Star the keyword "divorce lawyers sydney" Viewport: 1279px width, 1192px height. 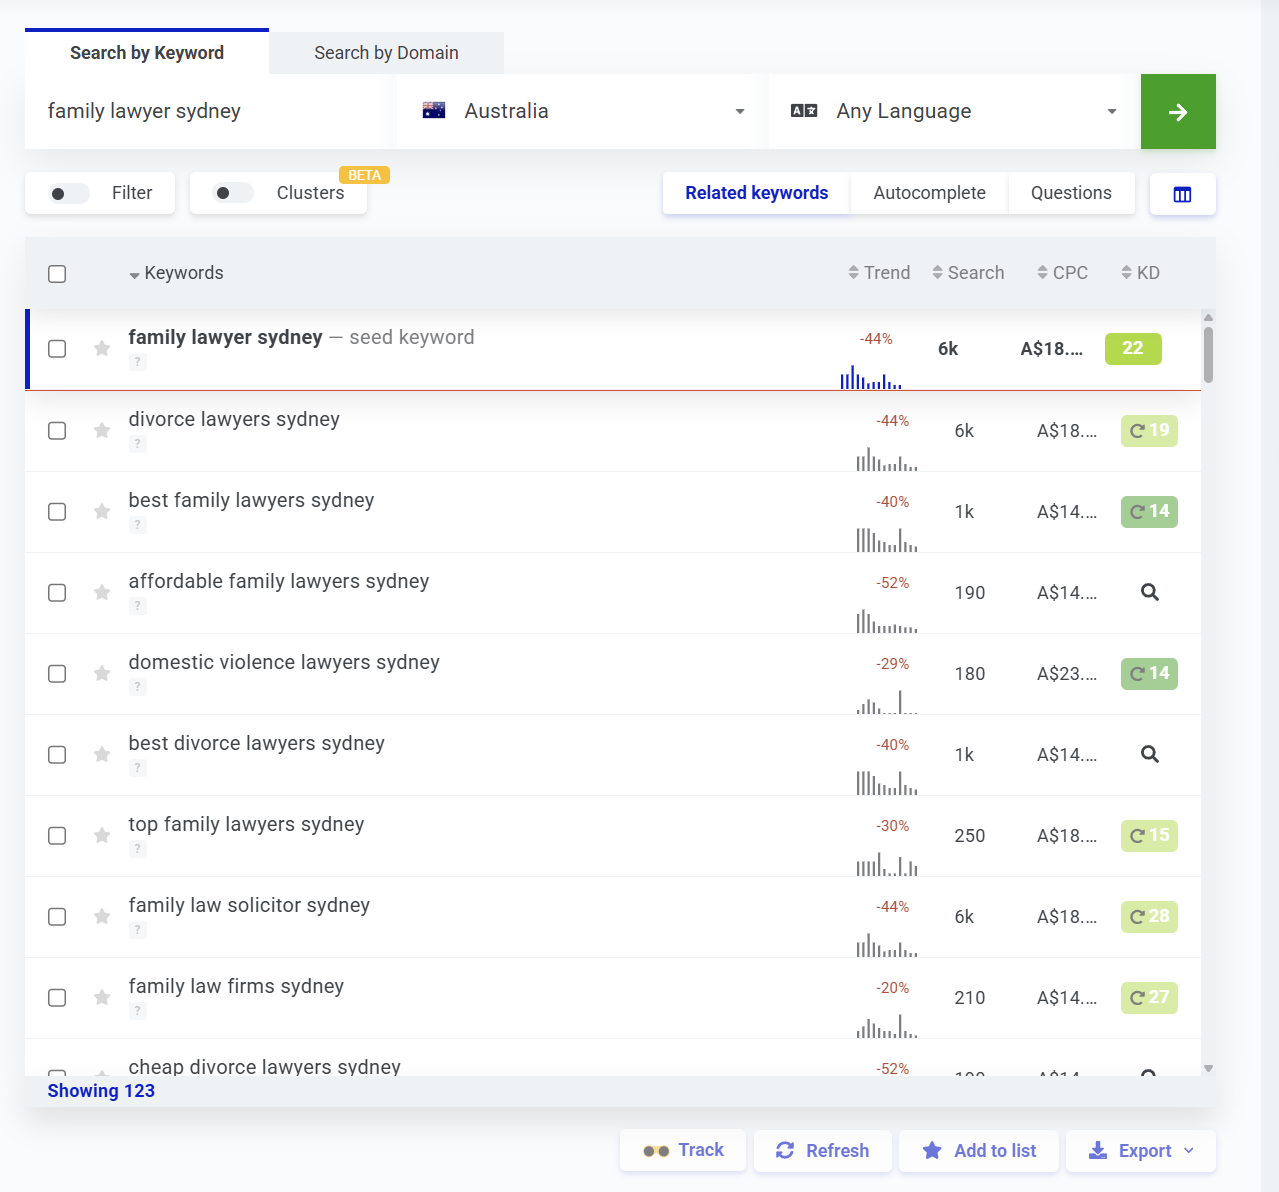point(101,430)
